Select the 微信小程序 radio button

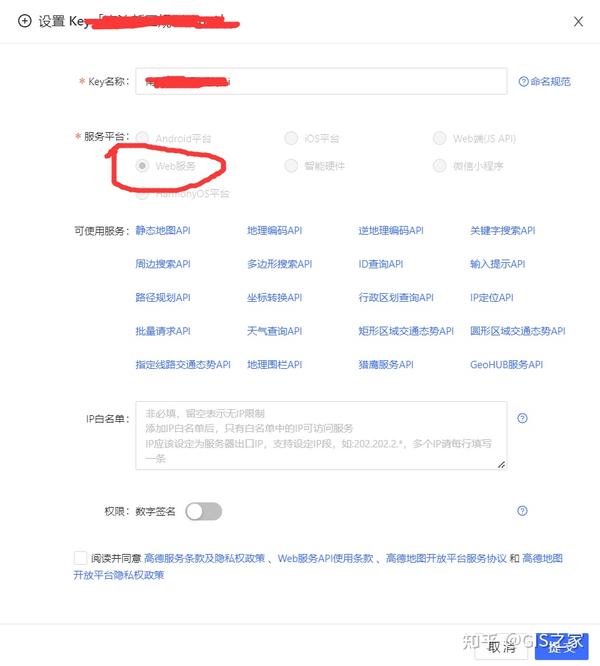click(439, 166)
